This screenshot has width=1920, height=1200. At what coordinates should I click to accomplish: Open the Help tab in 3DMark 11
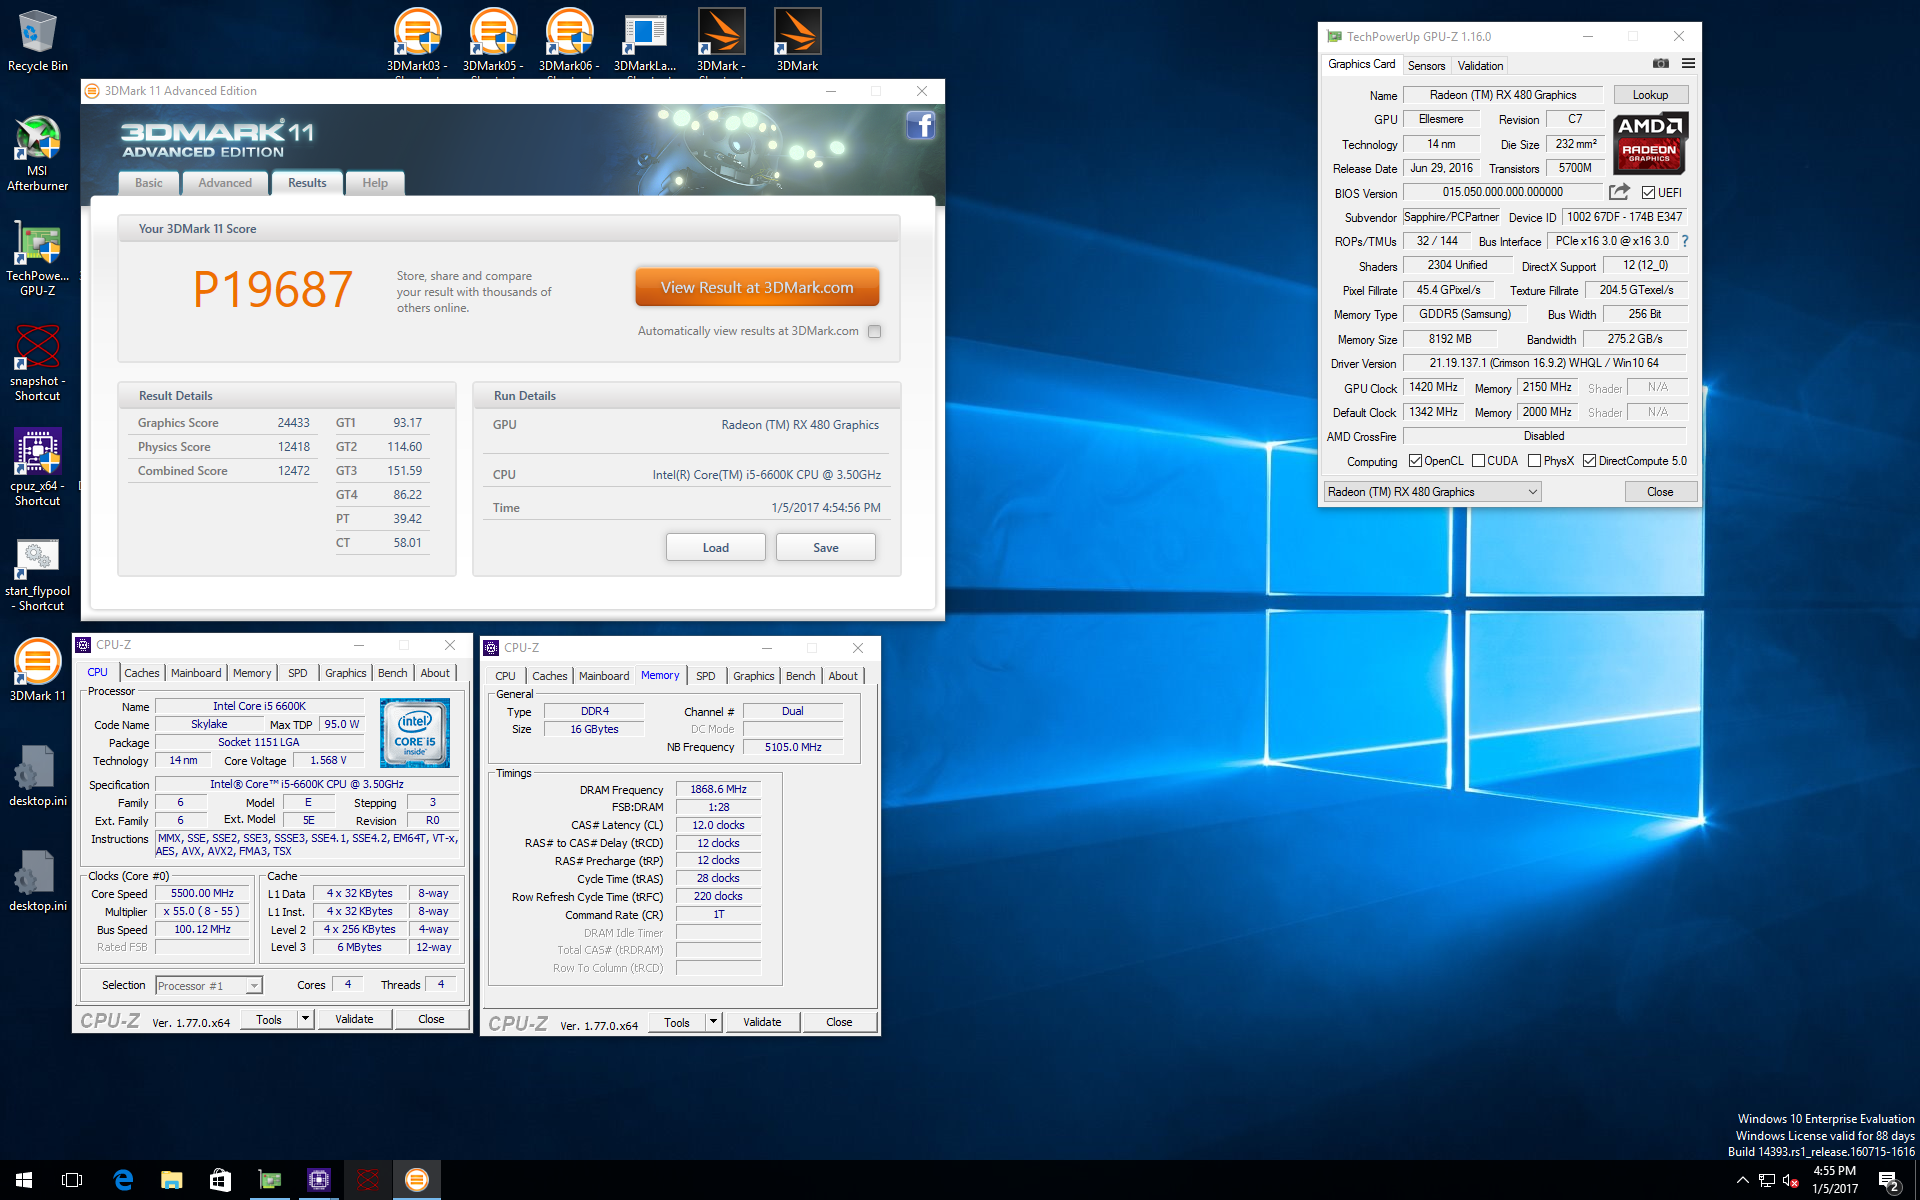tap(375, 183)
